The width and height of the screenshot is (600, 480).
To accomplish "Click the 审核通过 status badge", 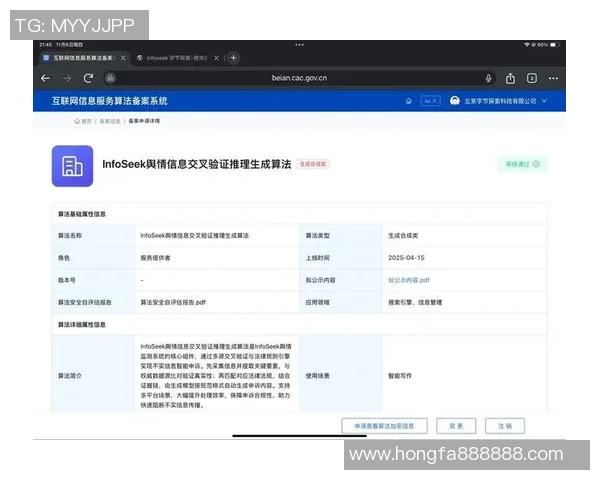I will click(x=522, y=164).
